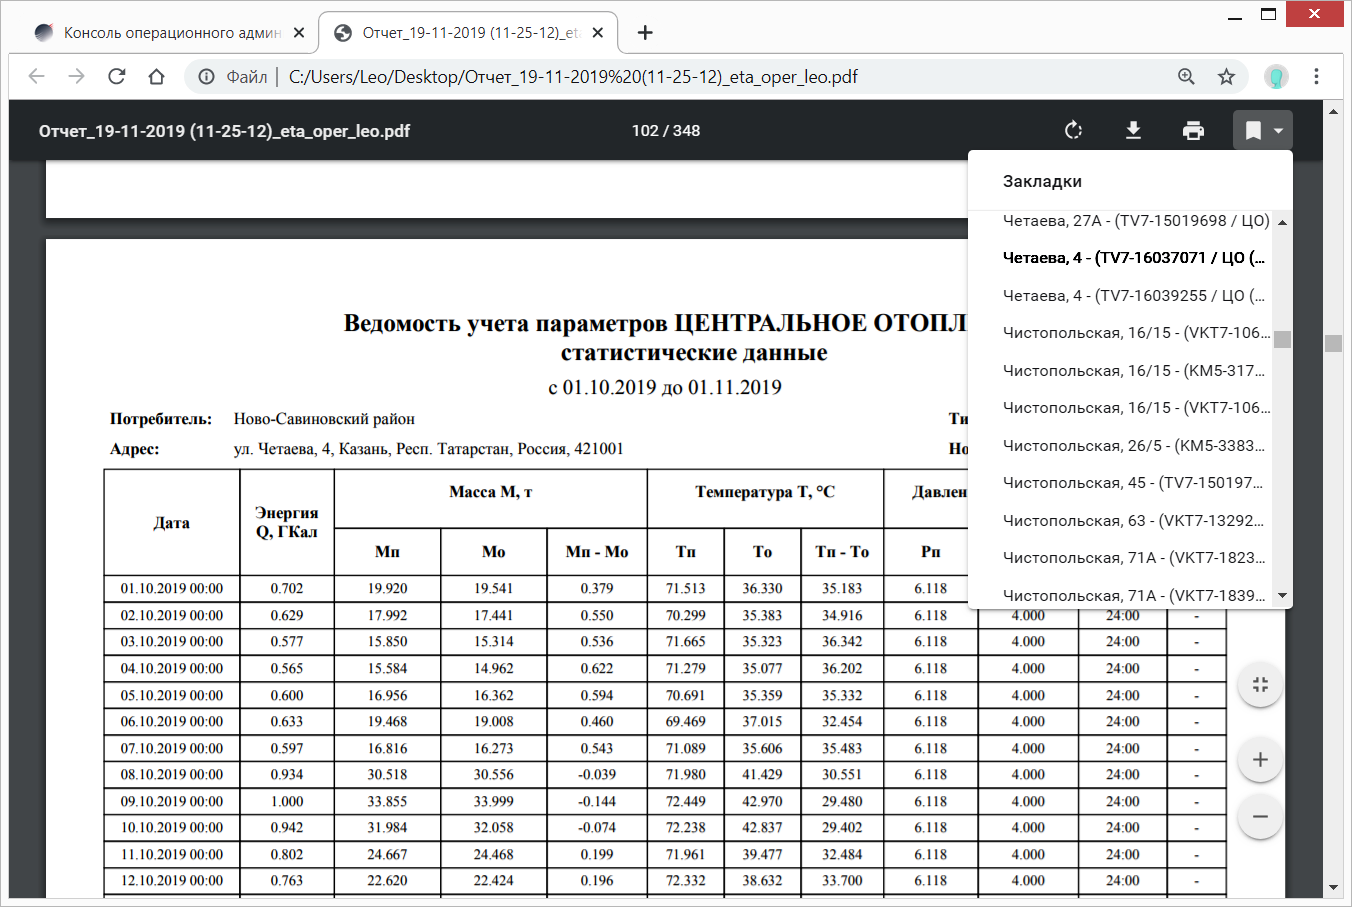Click the address bar URL field

pos(700,77)
